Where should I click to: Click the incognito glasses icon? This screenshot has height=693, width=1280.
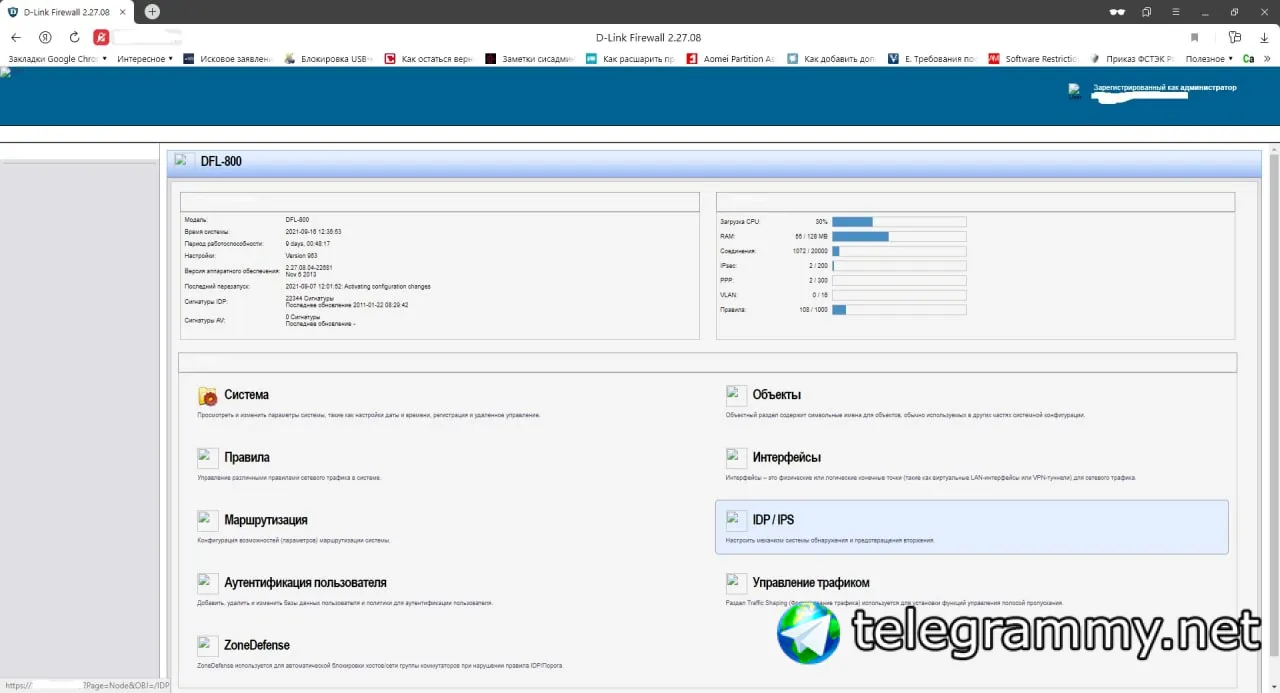click(1117, 12)
